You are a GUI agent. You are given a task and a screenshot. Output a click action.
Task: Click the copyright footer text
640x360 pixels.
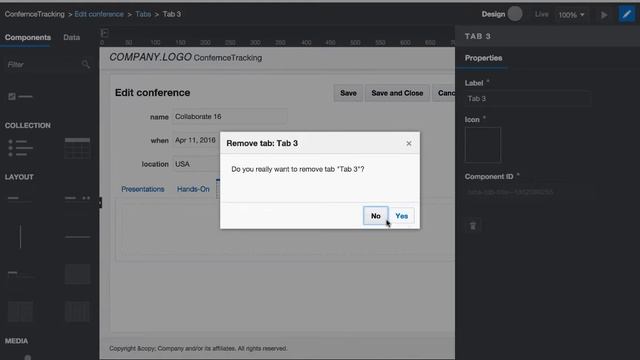(198, 349)
